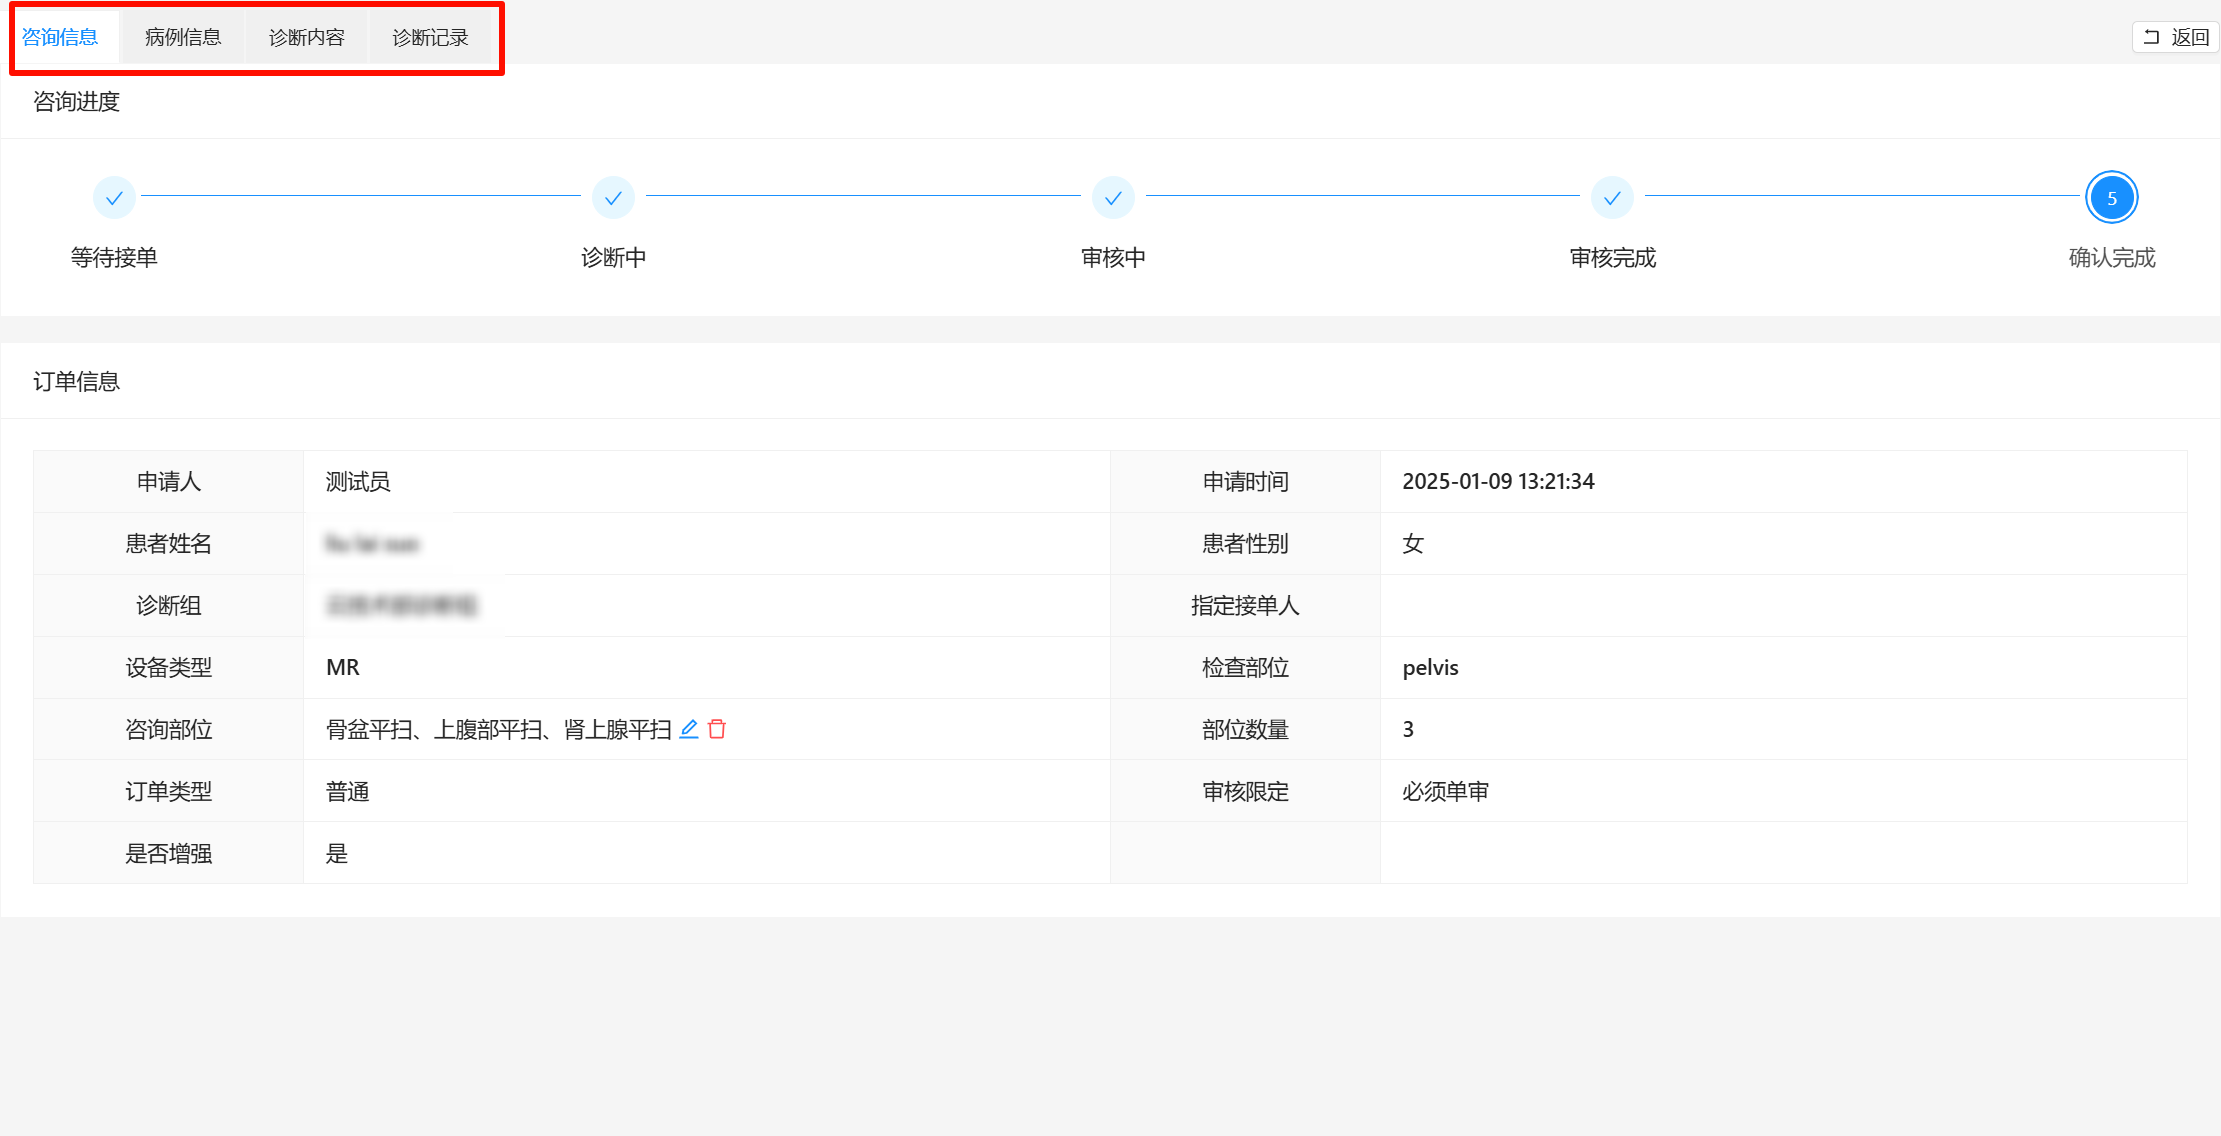This screenshot has width=2221, height=1136.
Task: Click the 审核完成 step label
Action: (x=1612, y=258)
